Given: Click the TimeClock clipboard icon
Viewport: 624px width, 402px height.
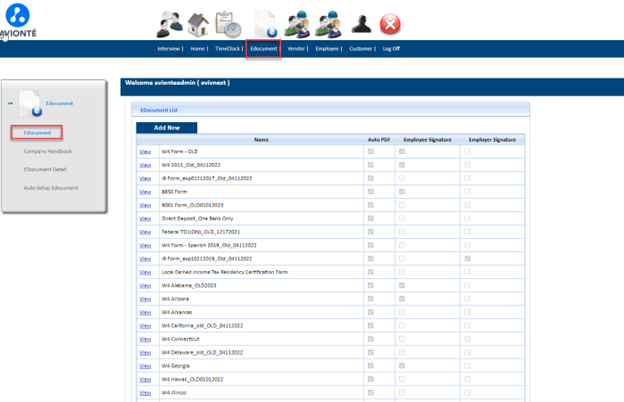Looking at the screenshot, I should (x=228, y=23).
